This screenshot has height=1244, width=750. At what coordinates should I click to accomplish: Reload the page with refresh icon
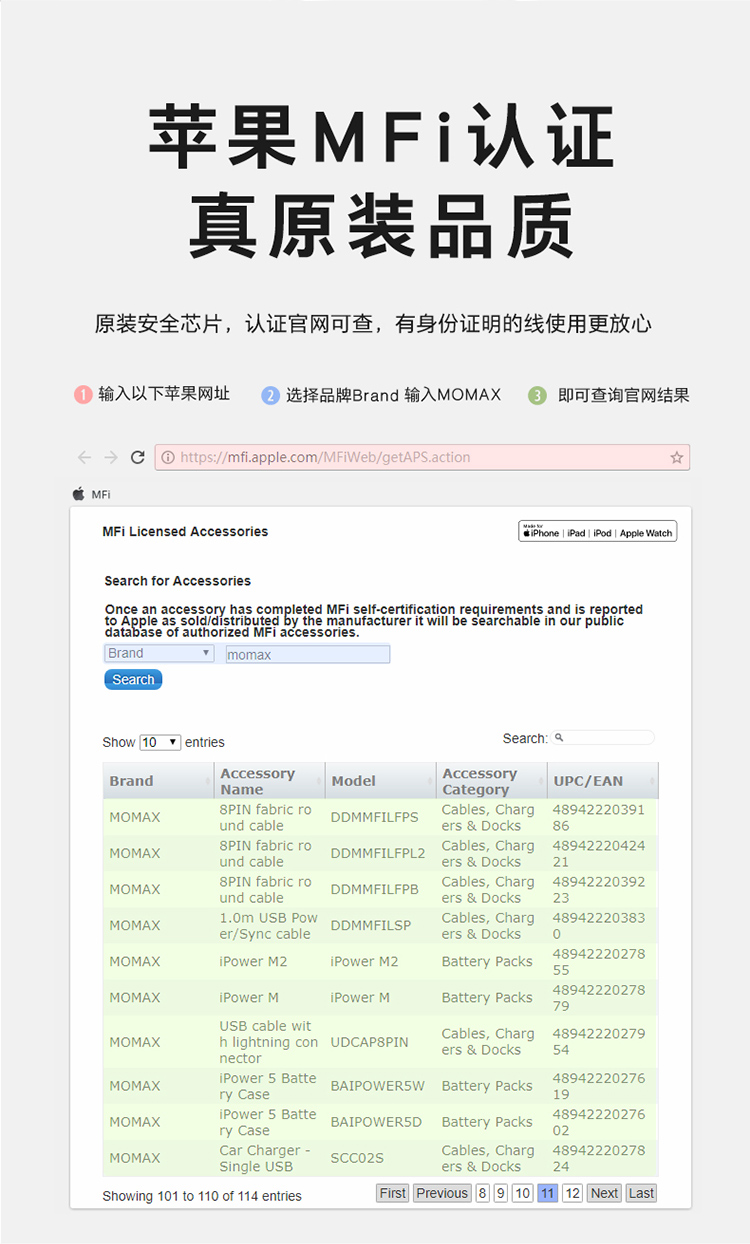138,457
